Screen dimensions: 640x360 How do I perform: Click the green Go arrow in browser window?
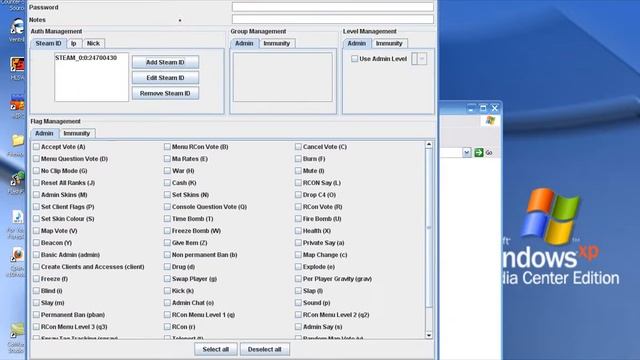(478, 153)
